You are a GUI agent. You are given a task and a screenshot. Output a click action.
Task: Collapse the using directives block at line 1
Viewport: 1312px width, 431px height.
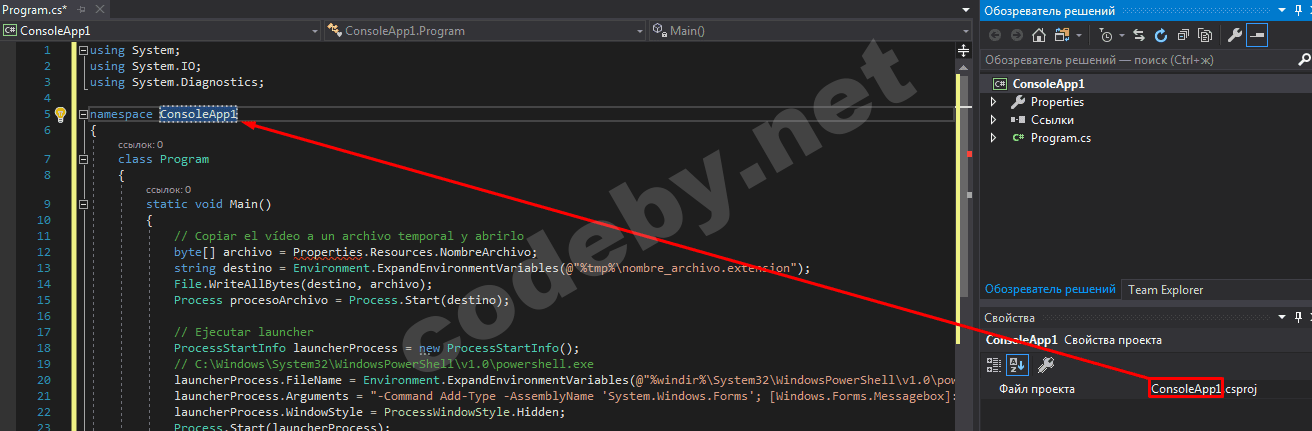tap(82, 50)
